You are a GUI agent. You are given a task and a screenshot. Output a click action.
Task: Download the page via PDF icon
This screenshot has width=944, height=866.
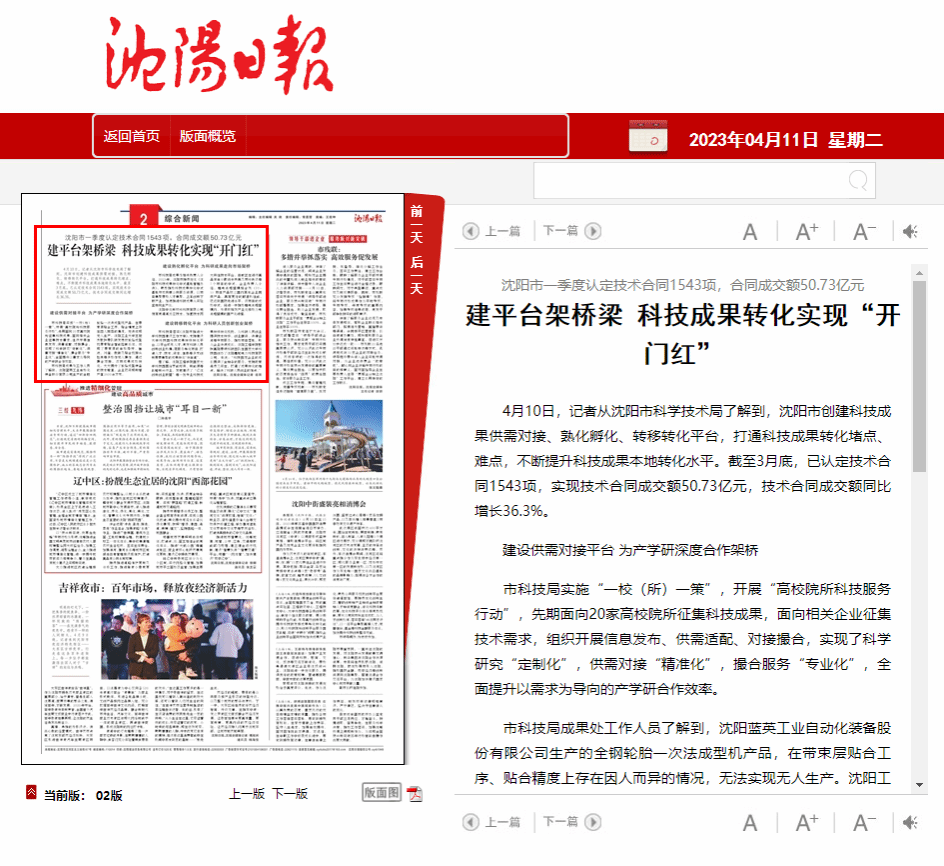click(x=414, y=794)
